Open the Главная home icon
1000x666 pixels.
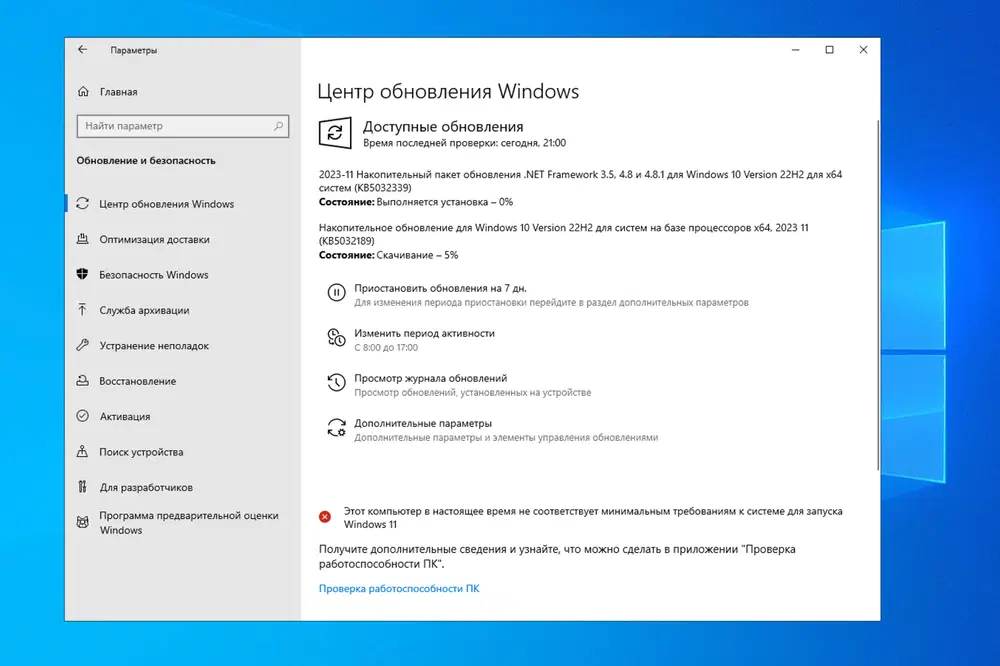[83, 91]
